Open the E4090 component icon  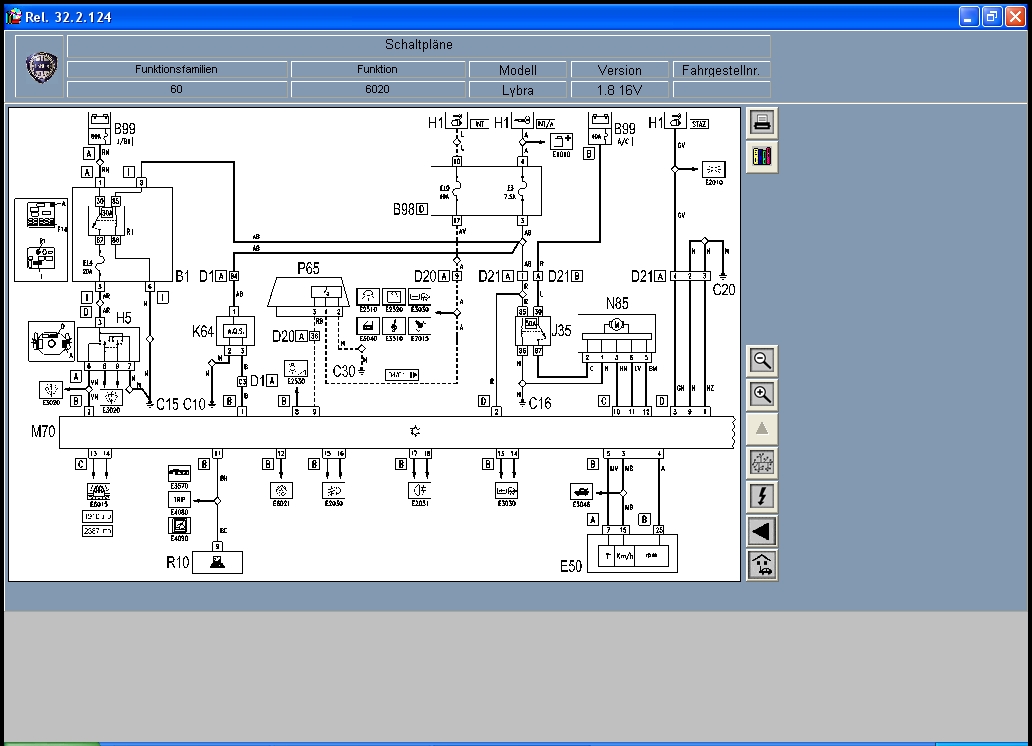click(x=179, y=525)
